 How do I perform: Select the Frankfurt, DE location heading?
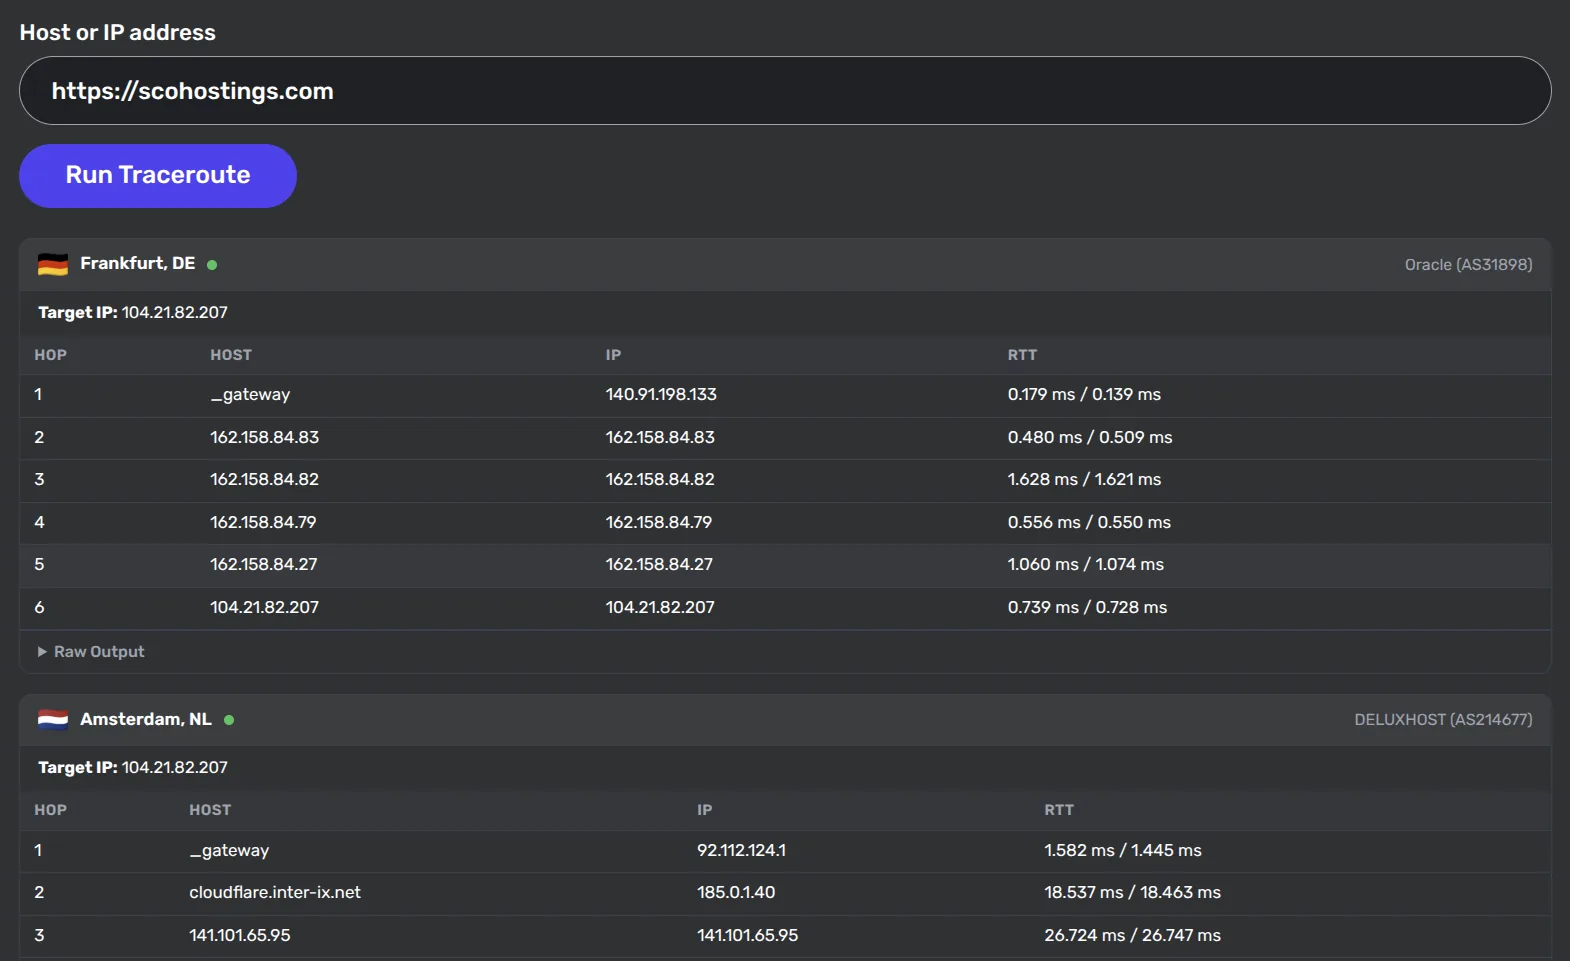pos(138,264)
